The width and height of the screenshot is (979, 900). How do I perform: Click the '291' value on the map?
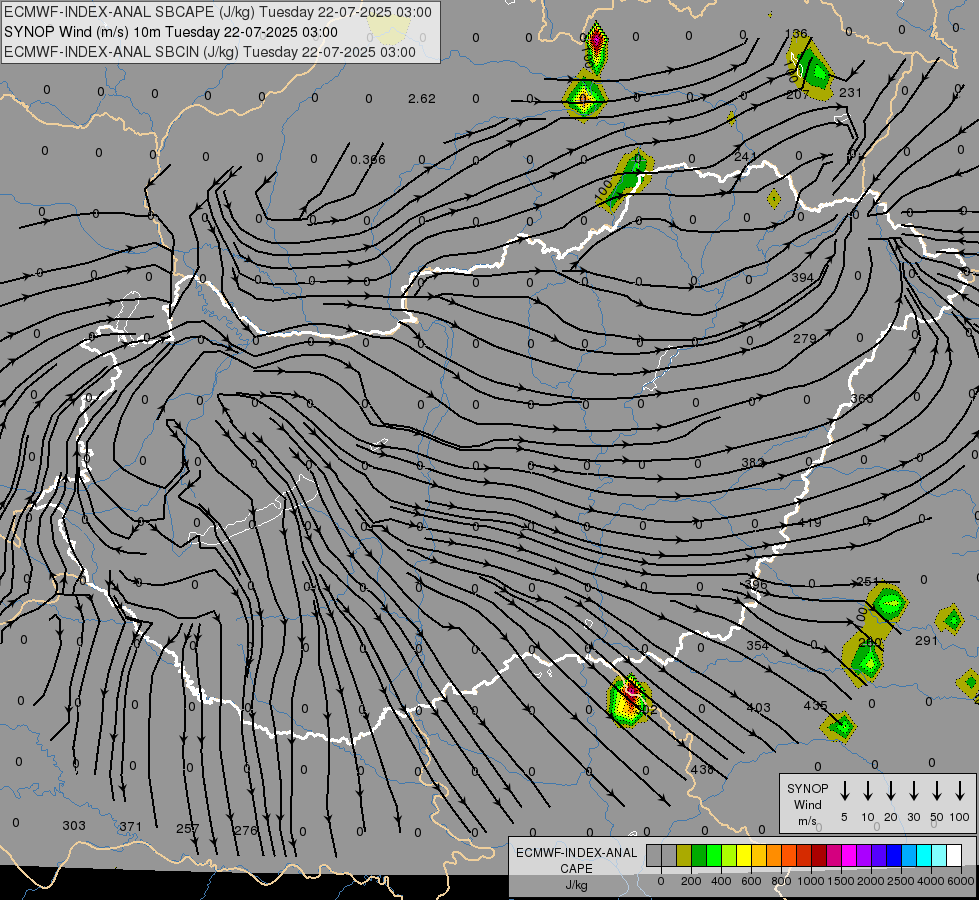pyautogui.click(x=927, y=641)
